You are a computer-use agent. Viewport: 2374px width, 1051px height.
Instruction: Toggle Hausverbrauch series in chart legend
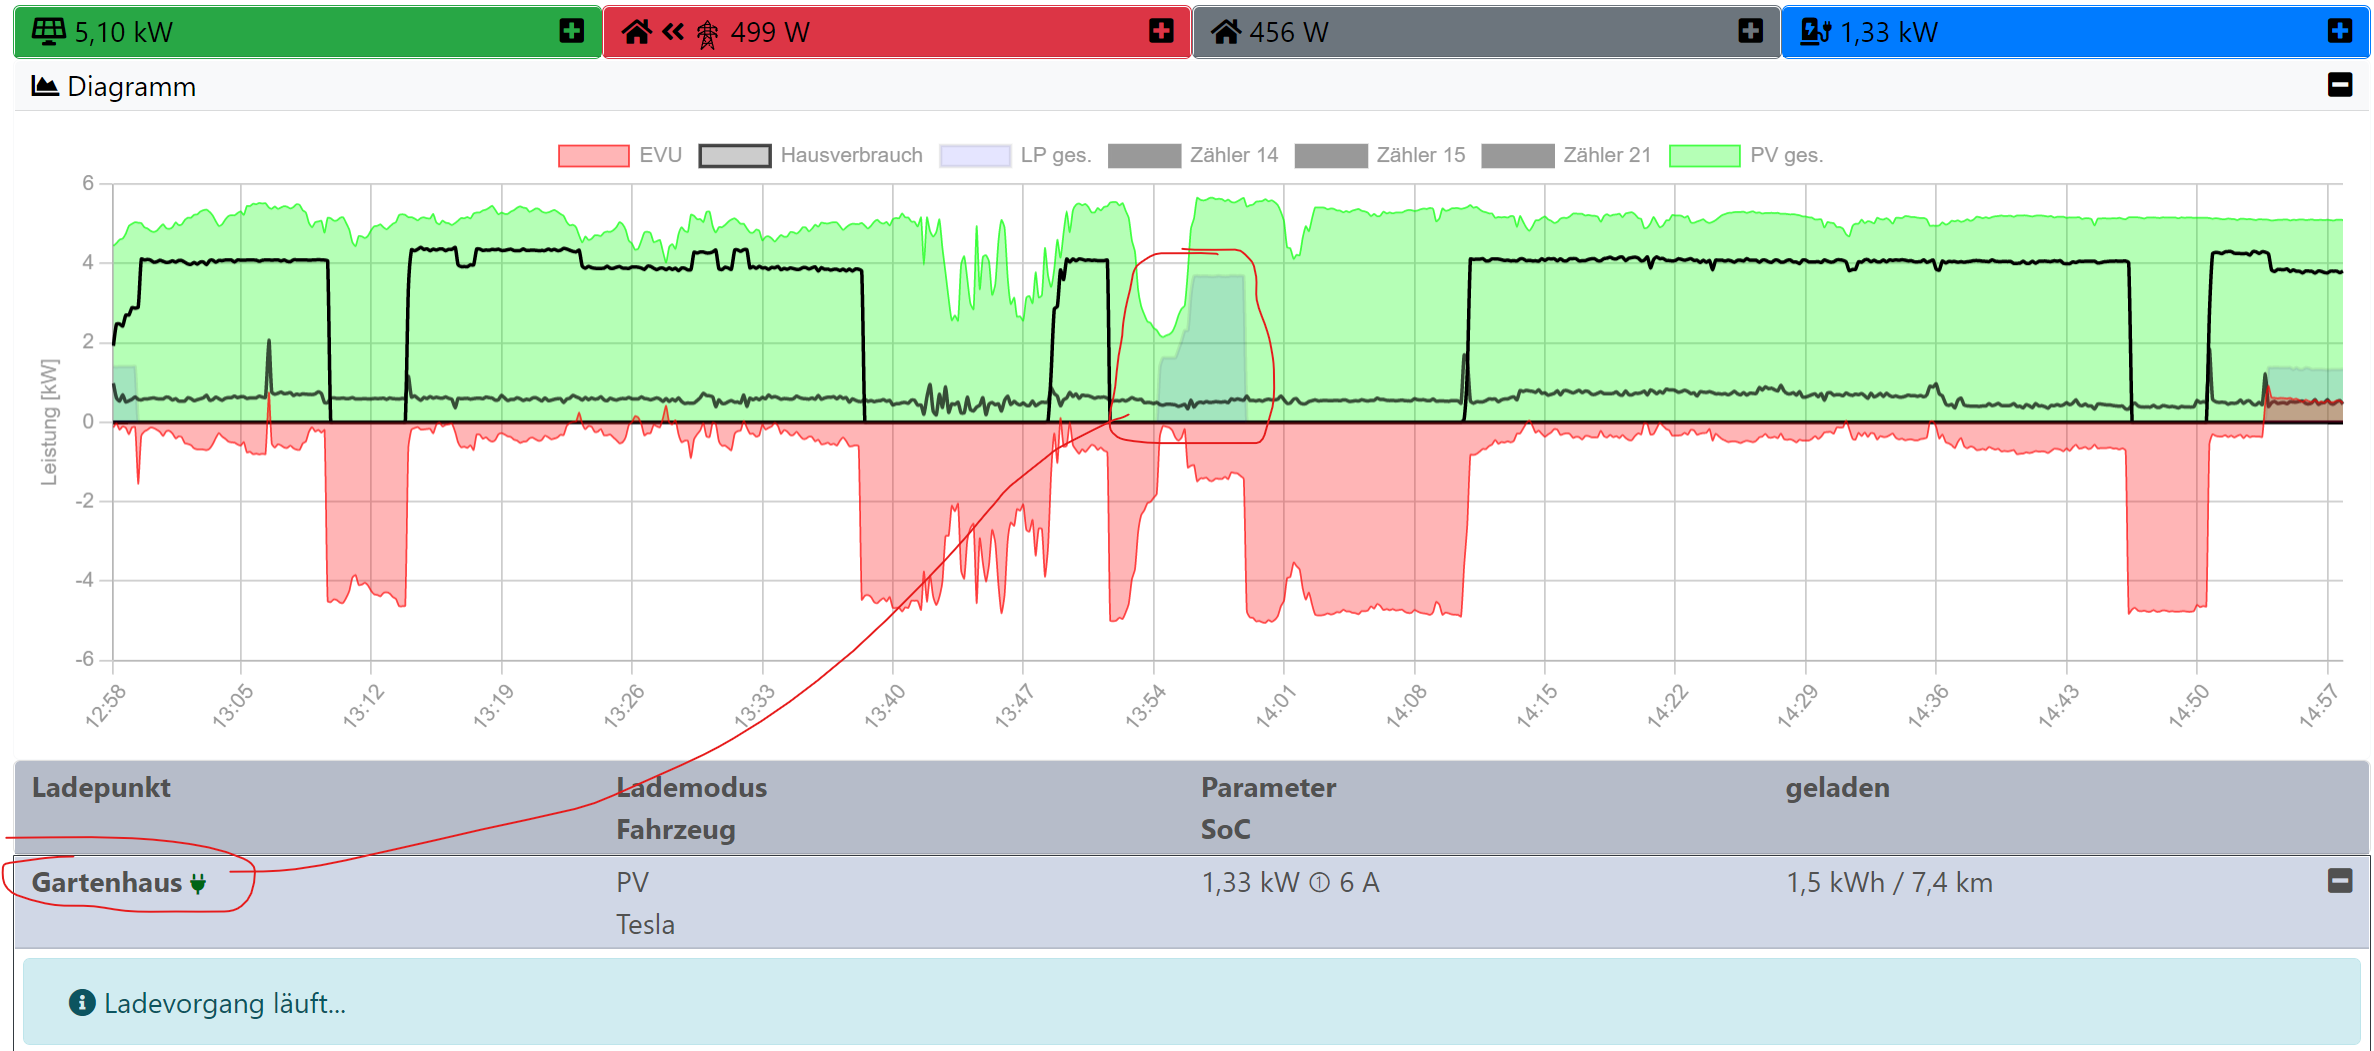[x=810, y=155]
